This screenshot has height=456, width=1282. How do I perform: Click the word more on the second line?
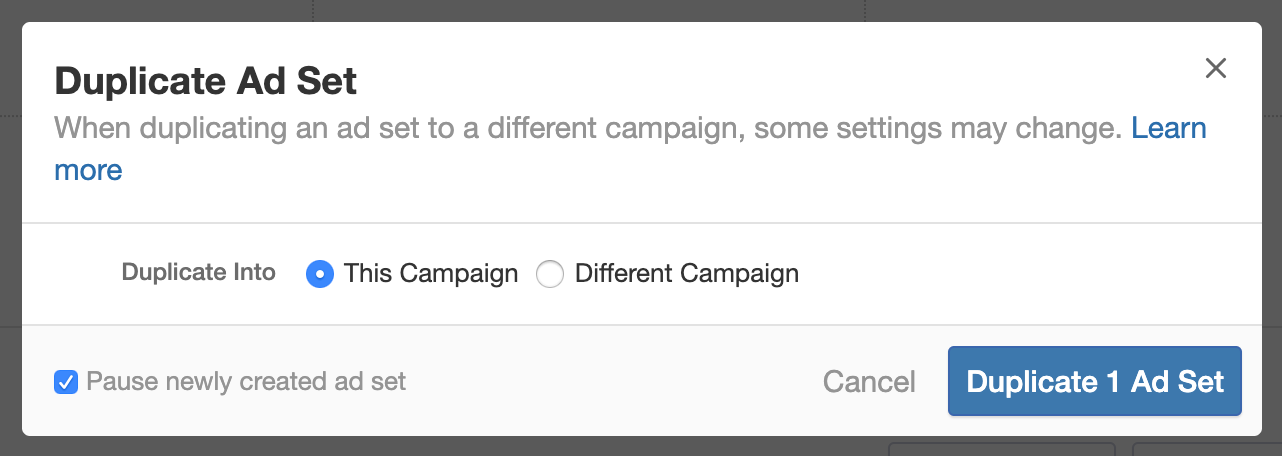tap(88, 170)
